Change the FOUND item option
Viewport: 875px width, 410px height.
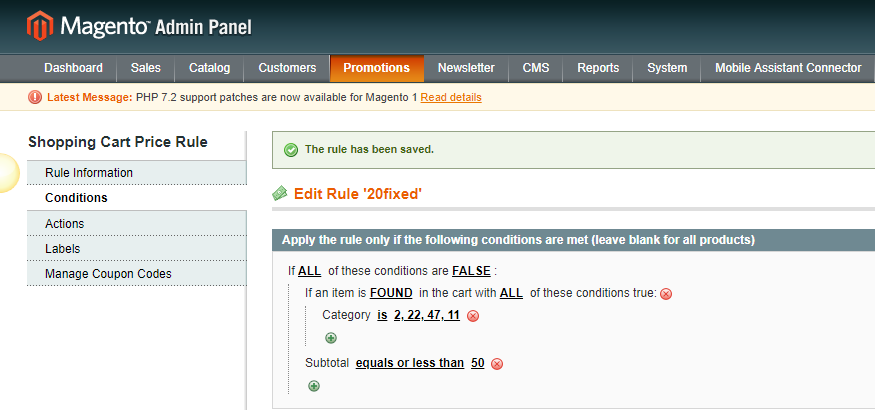tap(391, 293)
